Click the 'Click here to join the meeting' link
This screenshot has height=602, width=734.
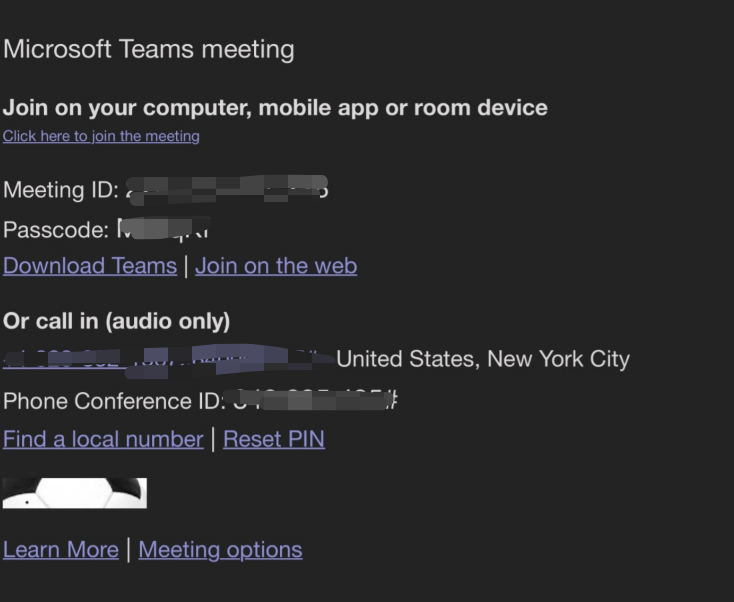click(x=101, y=136)
